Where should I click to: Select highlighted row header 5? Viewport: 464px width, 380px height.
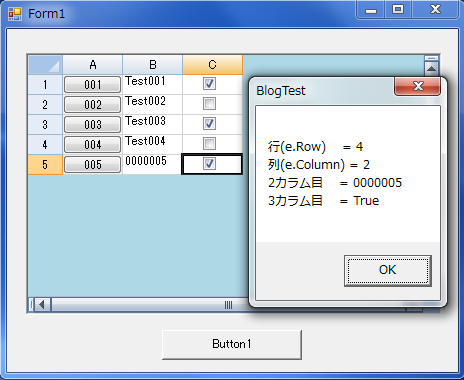click(x=45, y=165)
